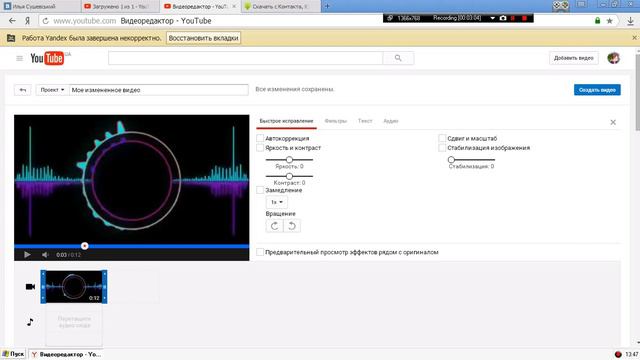This screenshot has width=640, height=360.
Task: Switch to the Фильтры tab
Action: pyautogui.click(x=336, y=121)
